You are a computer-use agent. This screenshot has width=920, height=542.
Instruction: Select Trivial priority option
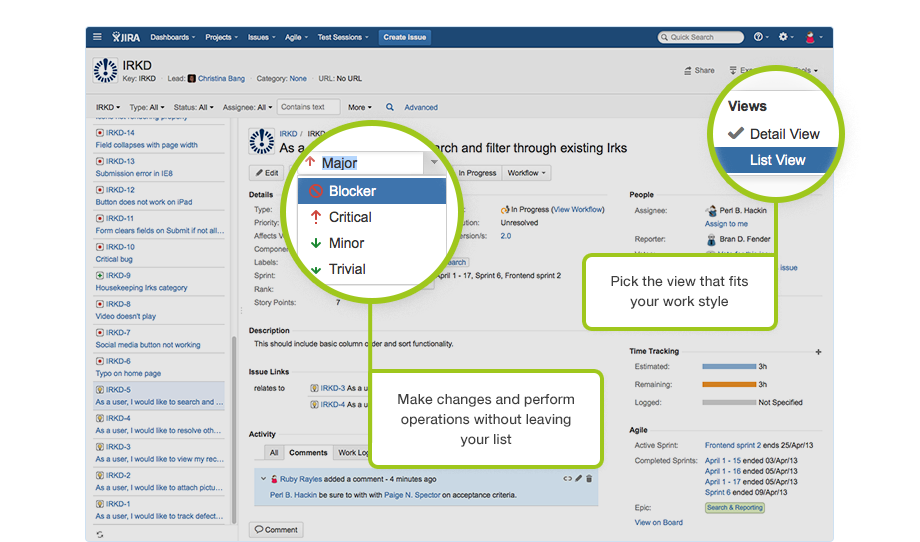372,269
